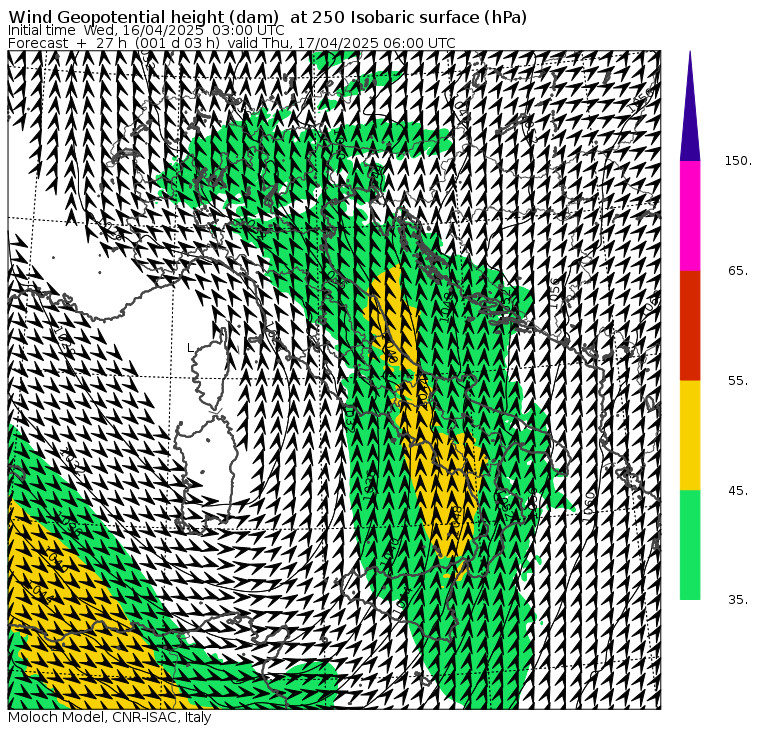Click the 'Initial time Wed, 16/04/2025 03:00 UTC' line
This screenshot has width=760, height=731.
point(146,30)
